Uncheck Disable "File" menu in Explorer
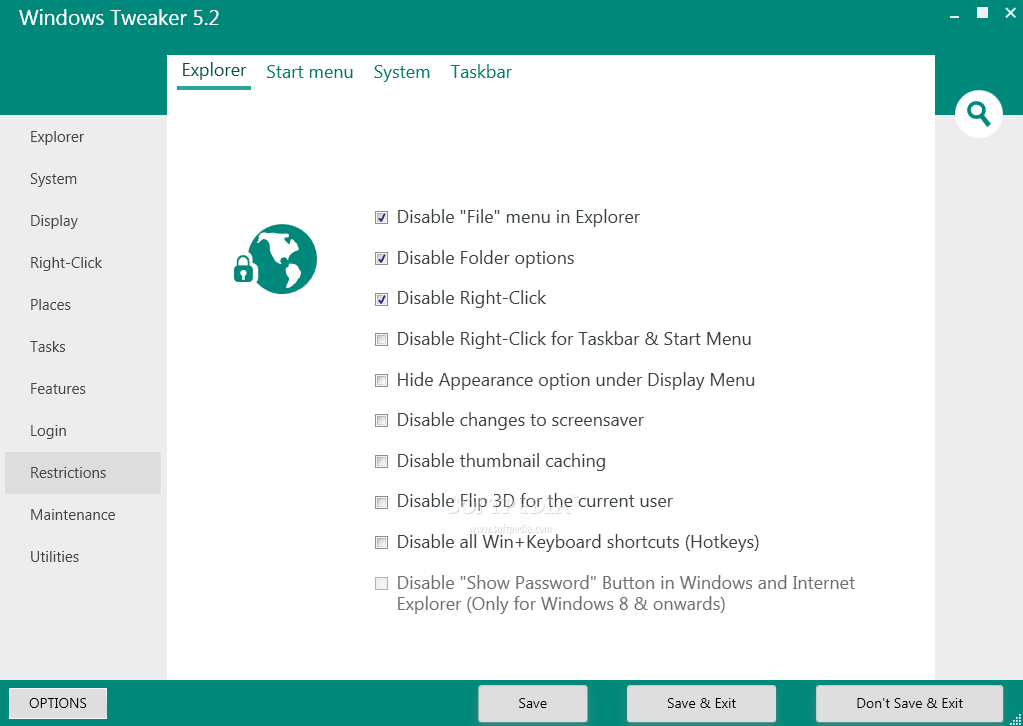This screenshot has width=1023, height=726. pyautogui.click(x=381, y=217)
